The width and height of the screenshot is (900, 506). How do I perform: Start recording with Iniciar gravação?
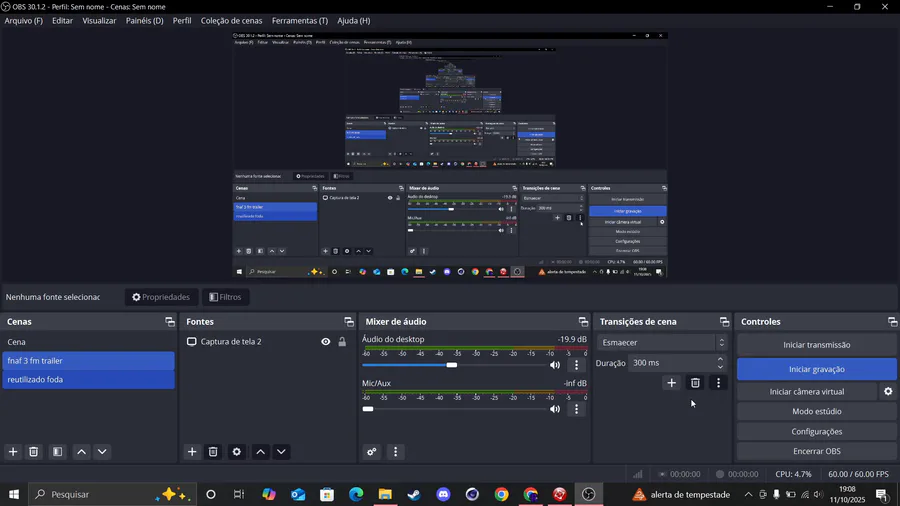(x=817, y=369)
